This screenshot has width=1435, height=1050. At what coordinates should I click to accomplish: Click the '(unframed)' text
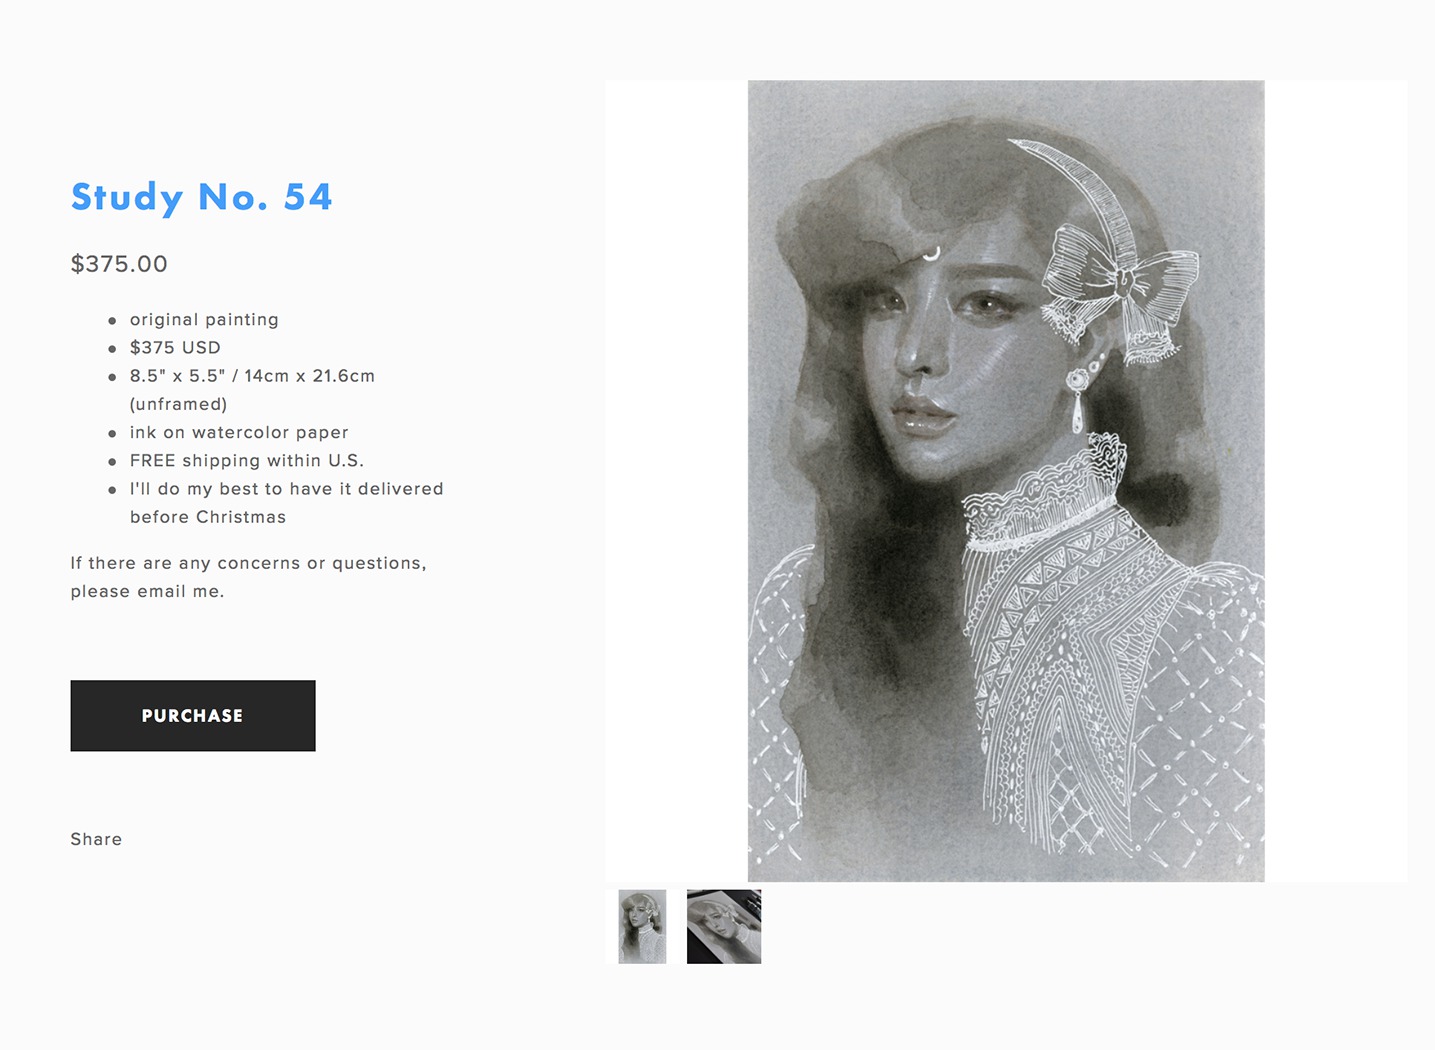pyautogui.click(x=178, y=404)
